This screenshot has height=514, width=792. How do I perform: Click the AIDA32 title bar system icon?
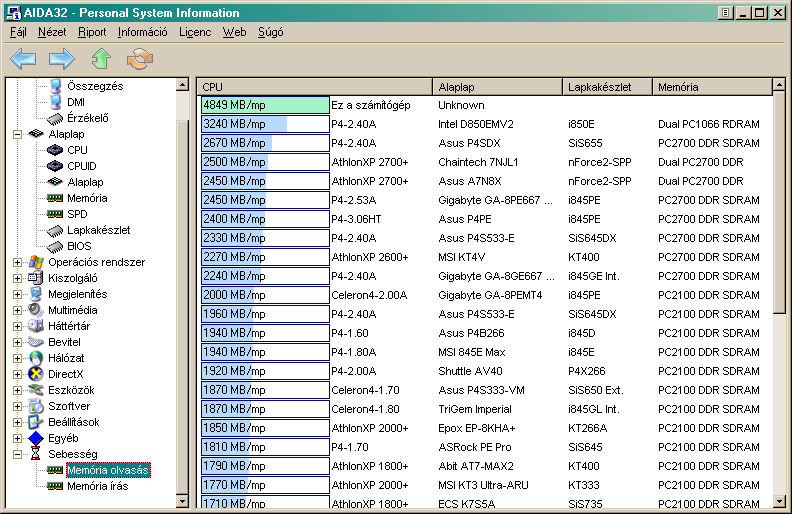click(x=14, y=13)
